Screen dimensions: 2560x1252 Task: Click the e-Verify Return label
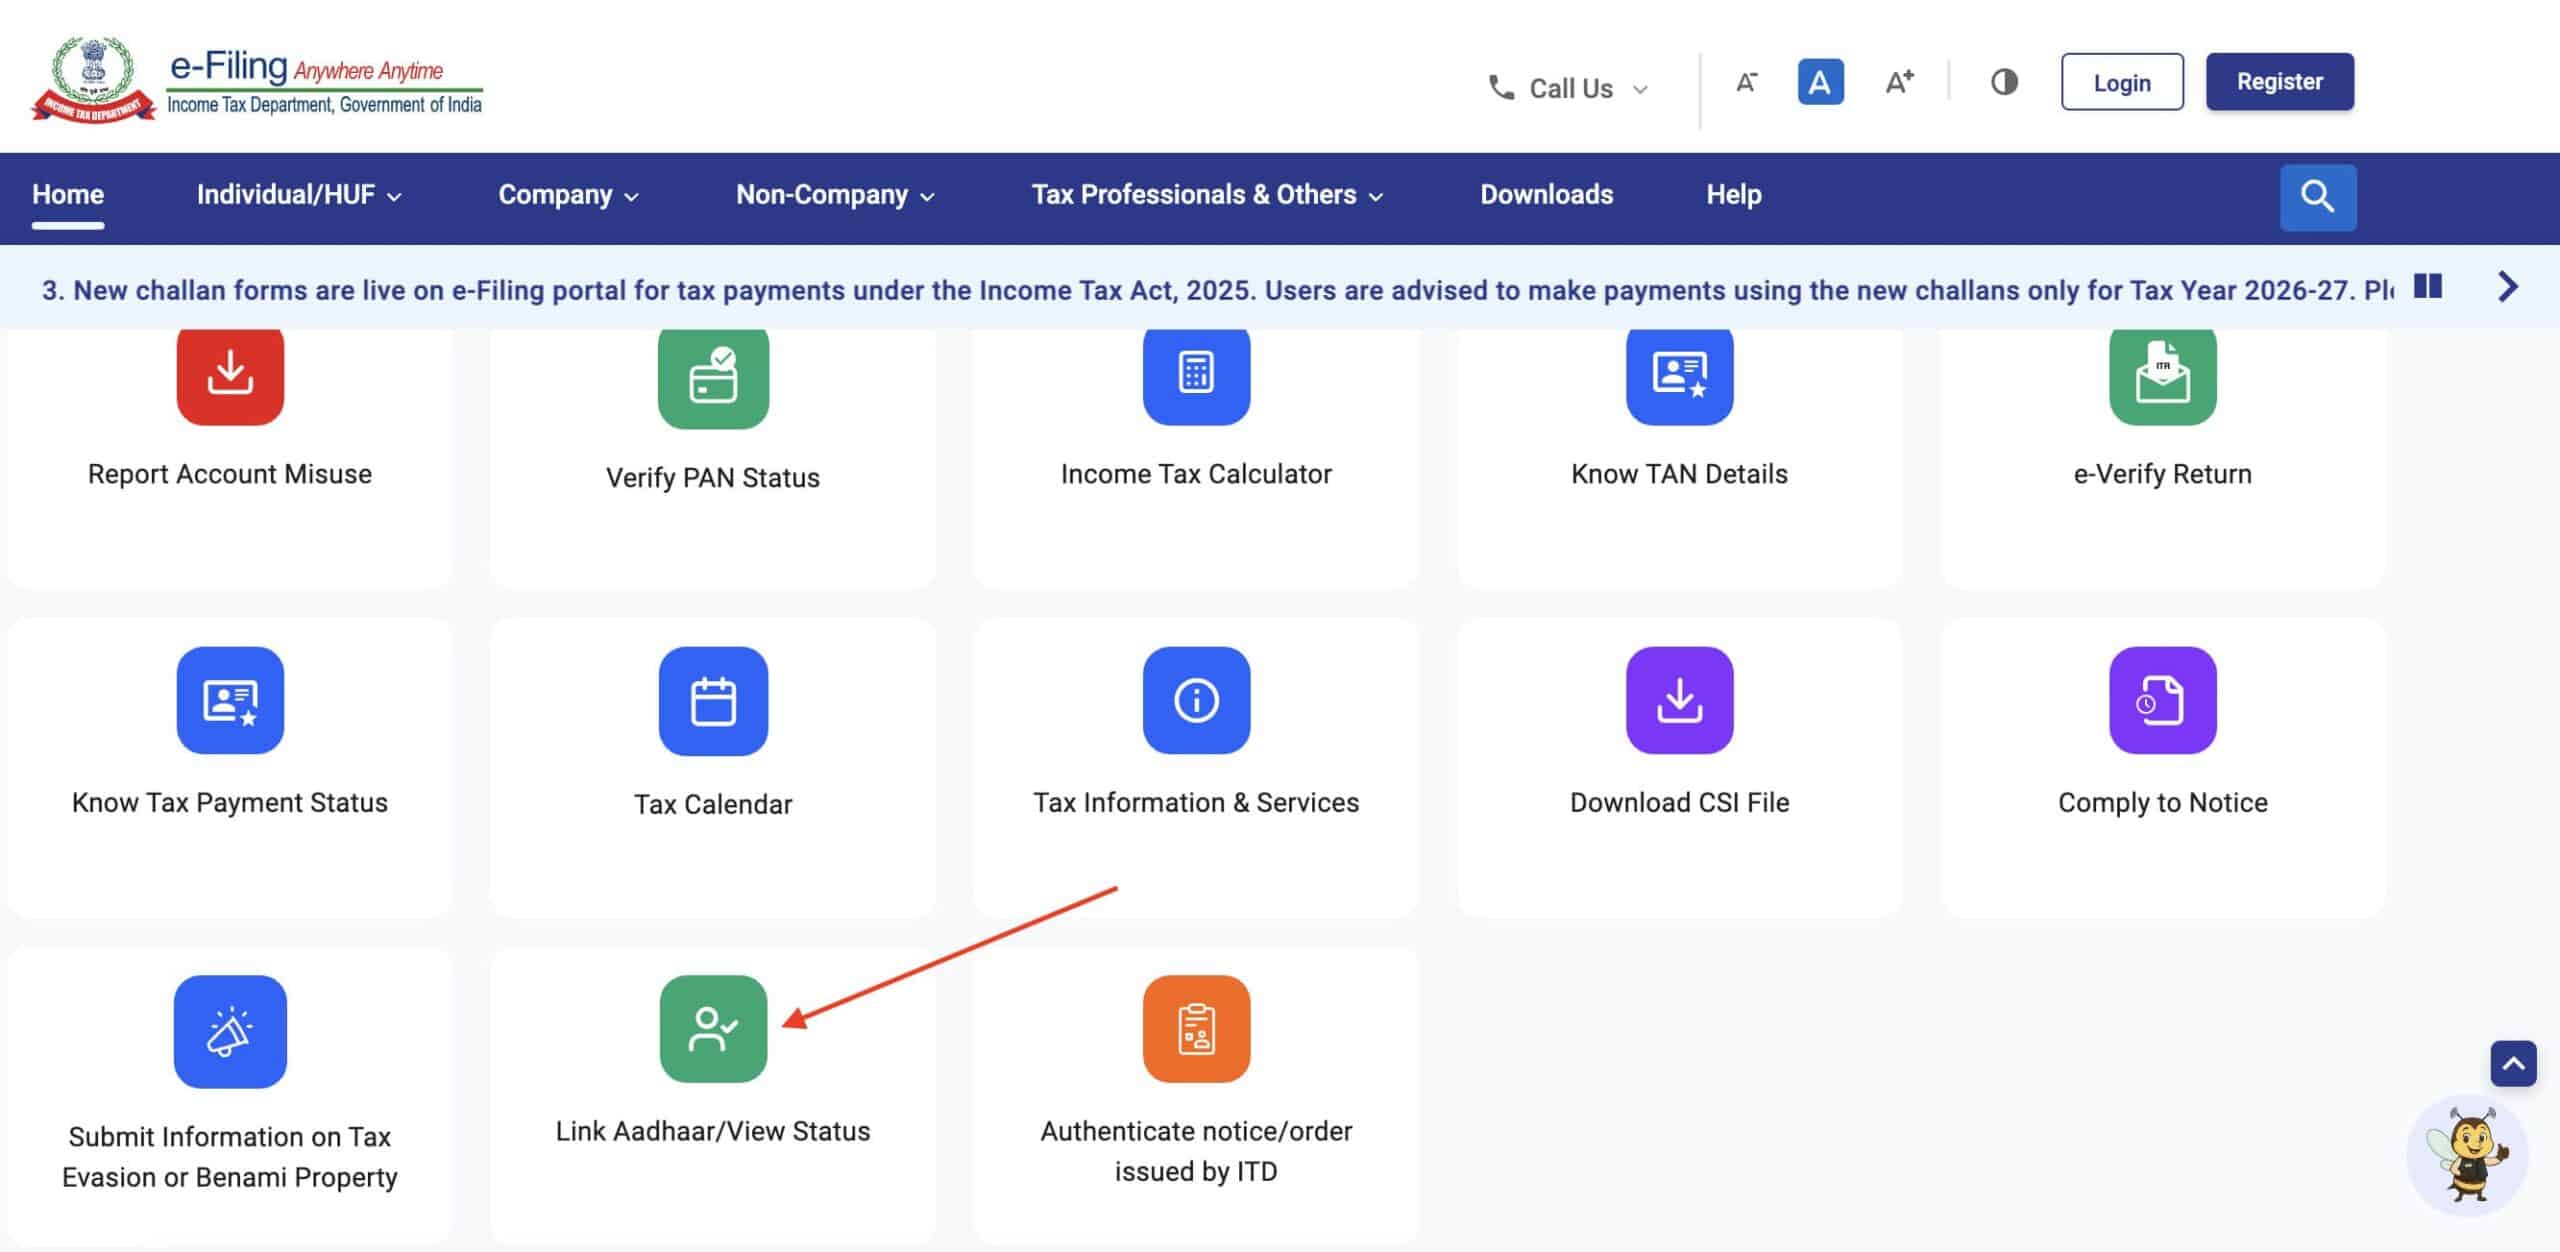click(x=2162, y=474)
